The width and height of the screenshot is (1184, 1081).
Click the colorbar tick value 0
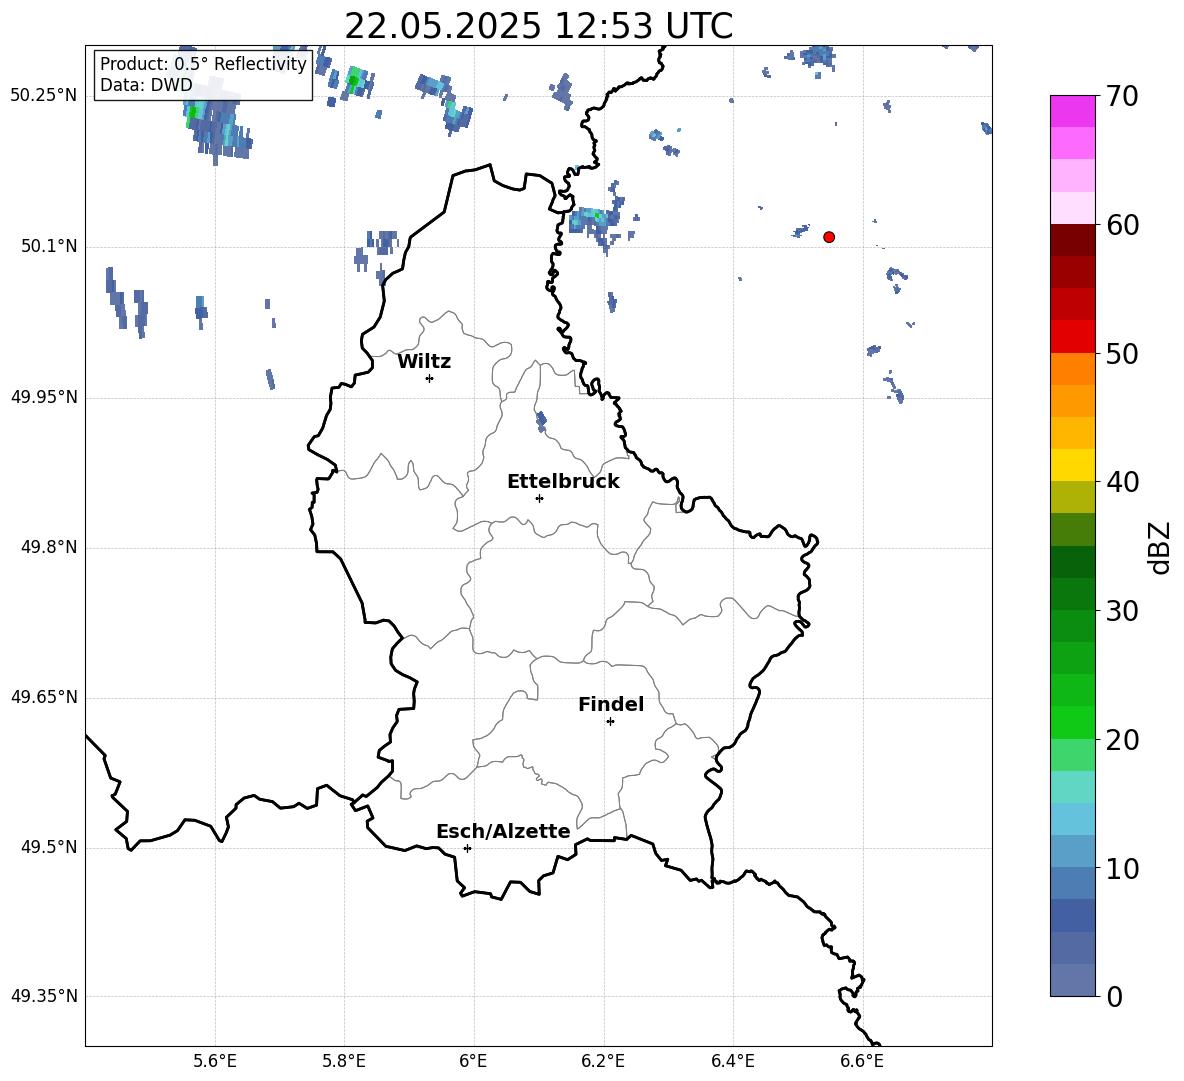coord(1115,997)
